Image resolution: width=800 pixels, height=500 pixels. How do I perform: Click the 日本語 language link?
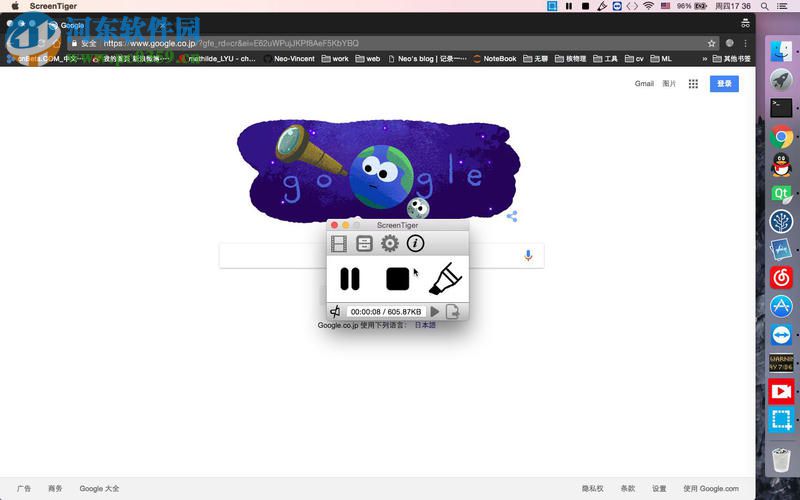click(425, 325)
